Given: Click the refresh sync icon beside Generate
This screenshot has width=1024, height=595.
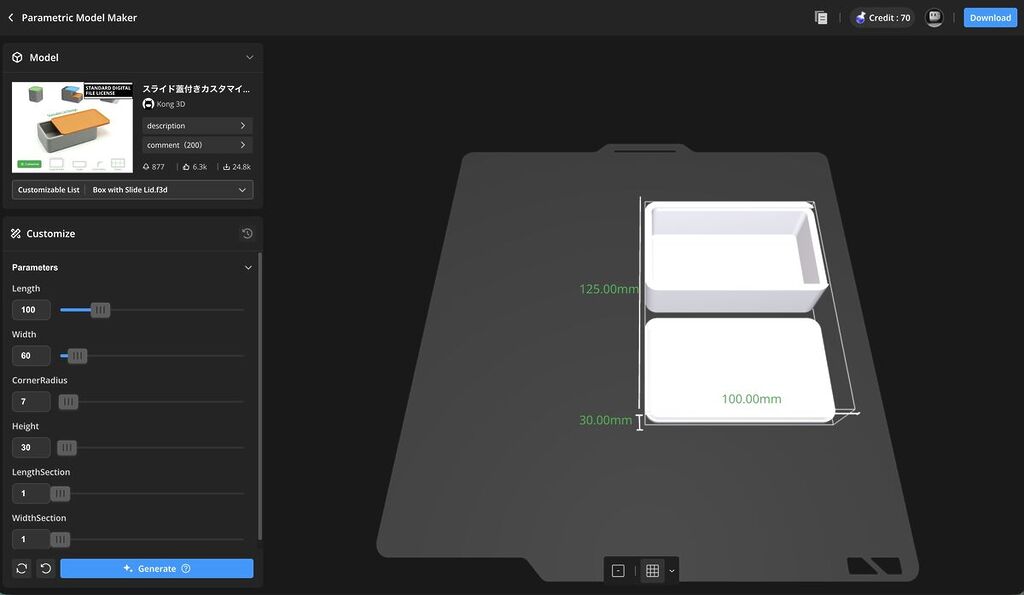Looking at the screenshot, I should pos(21,569).
